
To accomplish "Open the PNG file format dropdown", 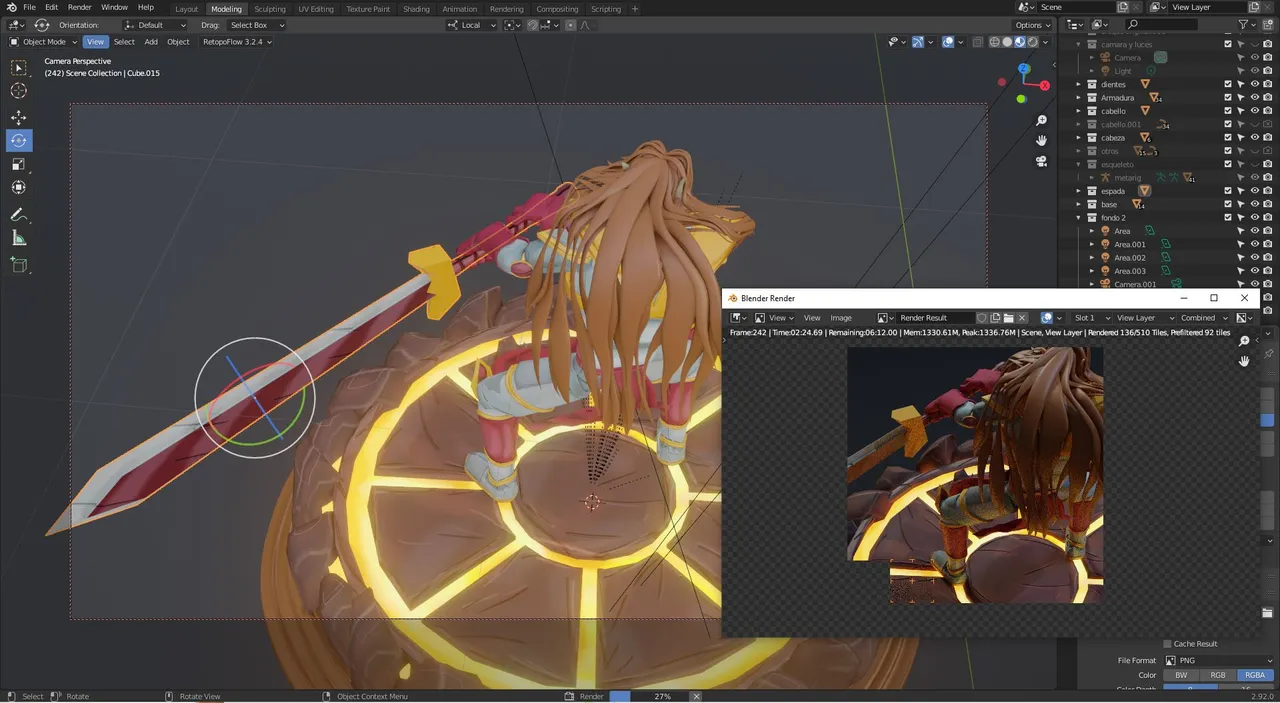I will (1218, 661).
